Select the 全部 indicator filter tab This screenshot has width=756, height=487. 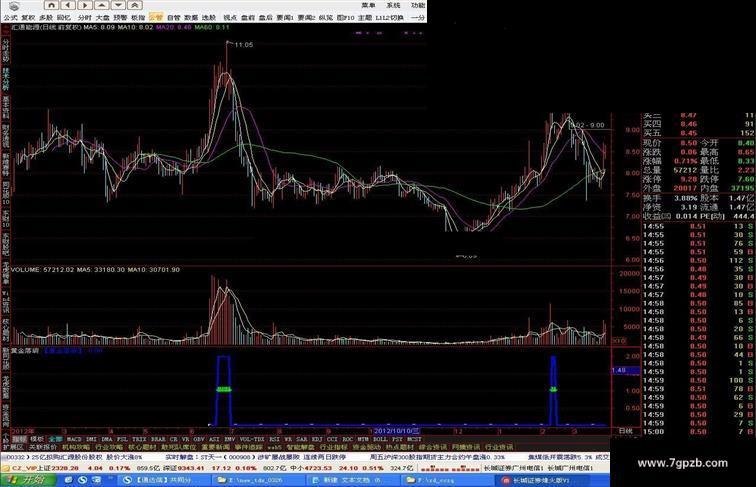click(x=55, y=440)
